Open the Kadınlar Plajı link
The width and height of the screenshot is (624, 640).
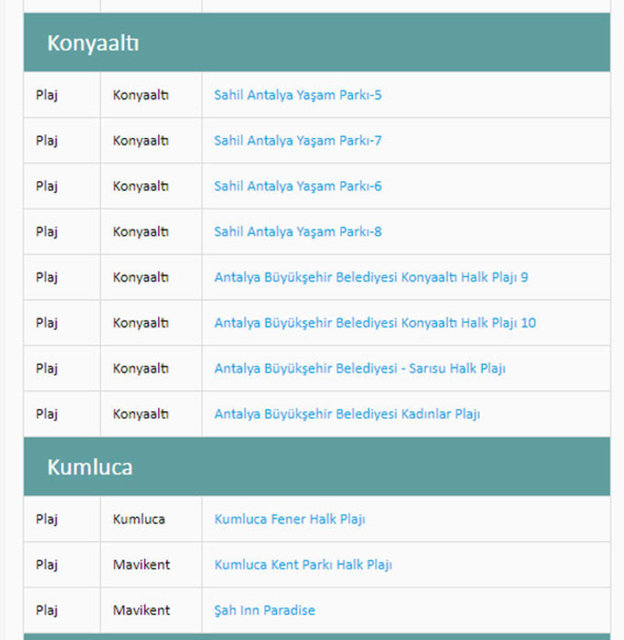347,414
